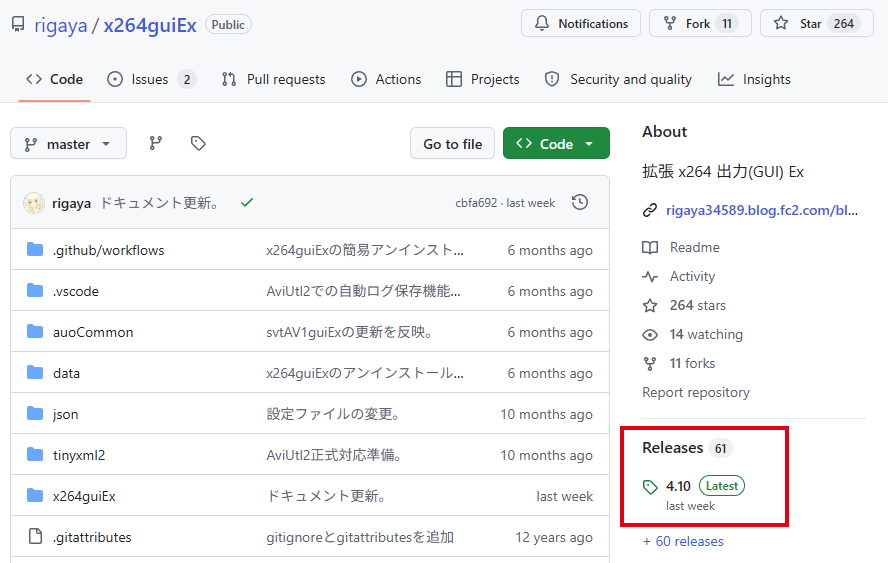The width and height of the screenshot is (888, 563).
Task: View branches via the branch icon
Action: (x=156, y=143)
